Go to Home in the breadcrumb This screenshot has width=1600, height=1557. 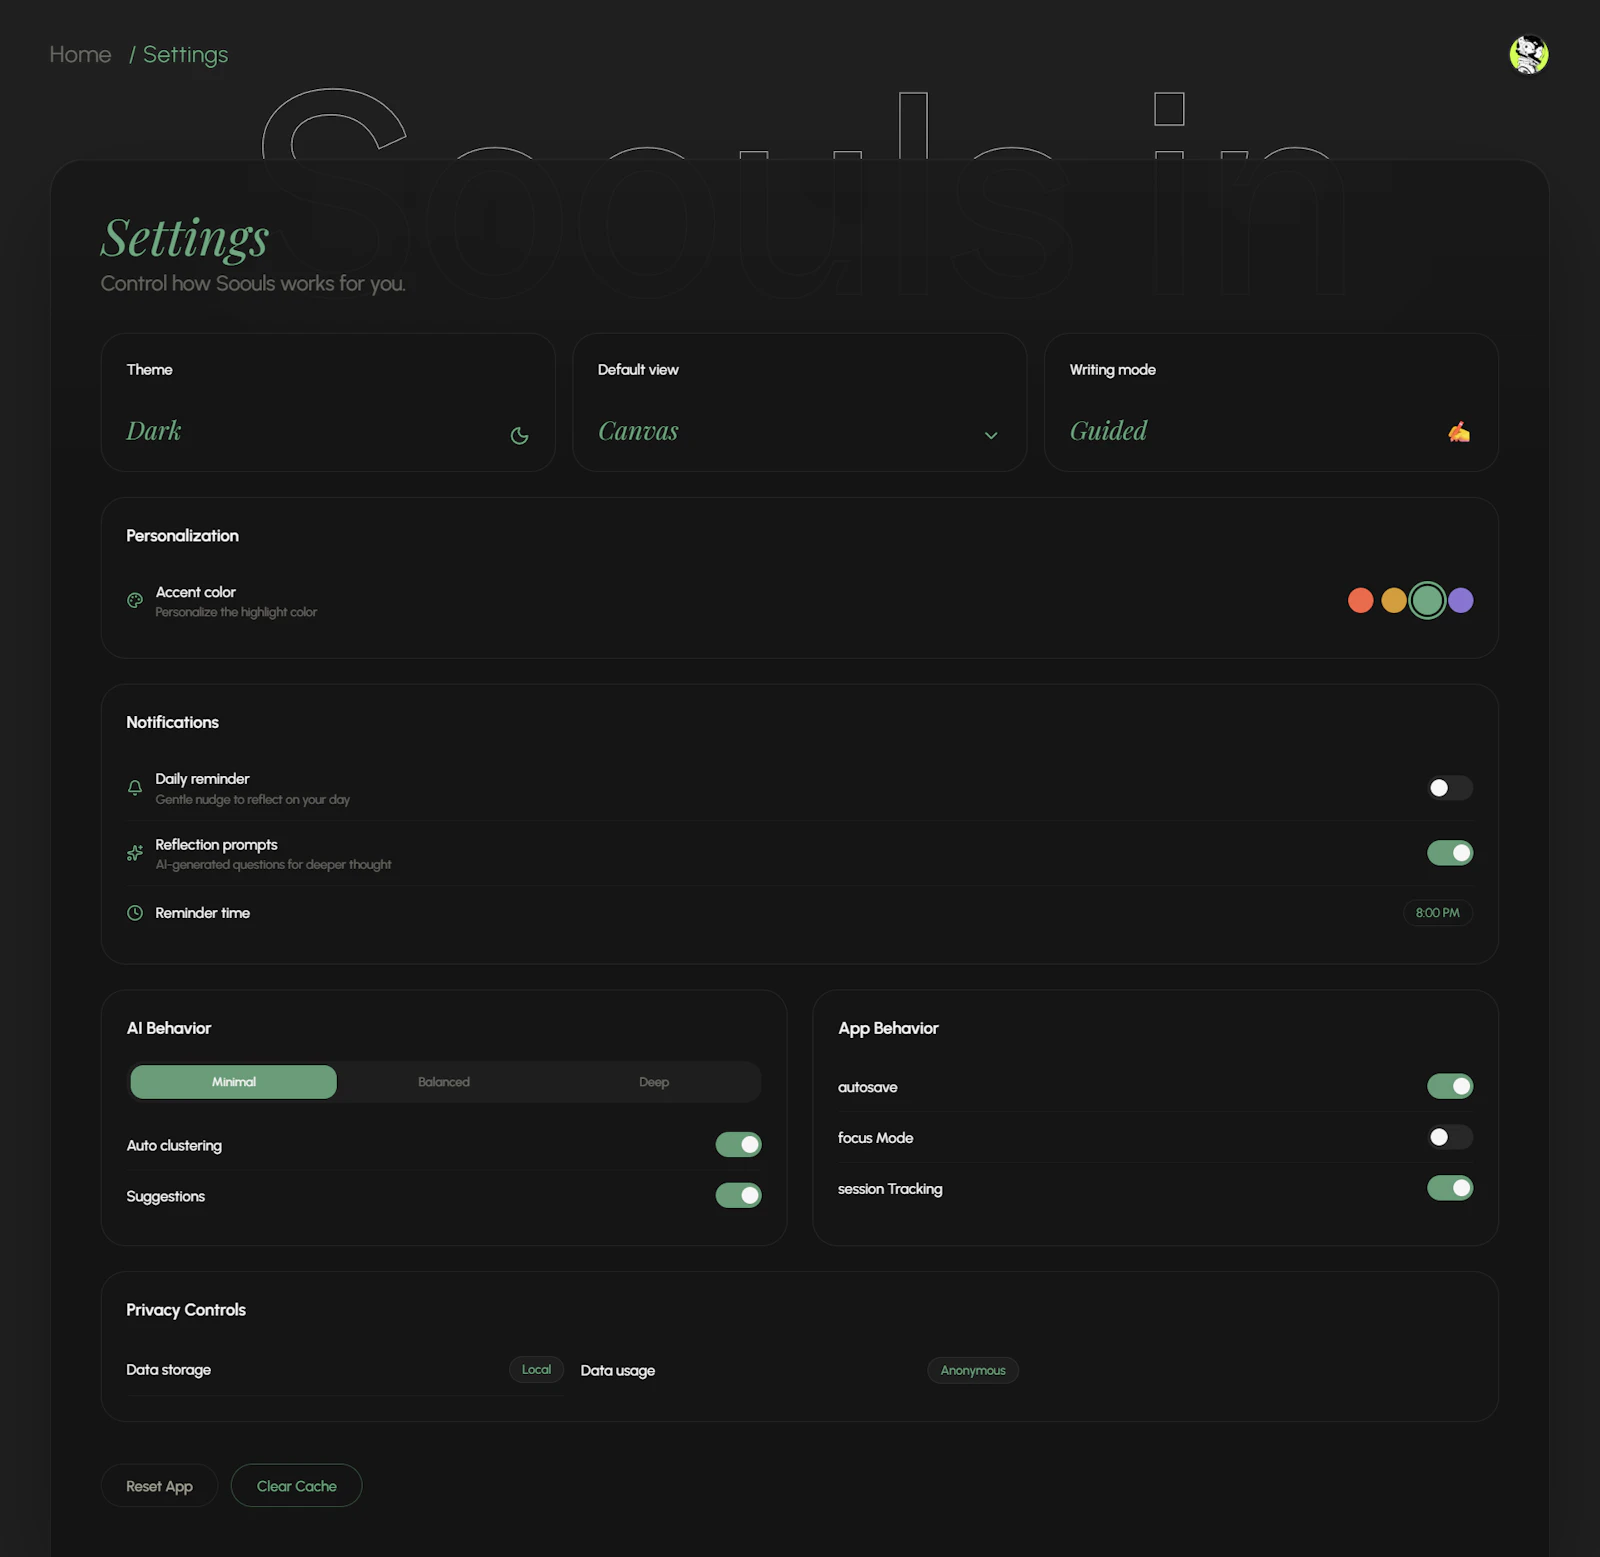(80, 55)
